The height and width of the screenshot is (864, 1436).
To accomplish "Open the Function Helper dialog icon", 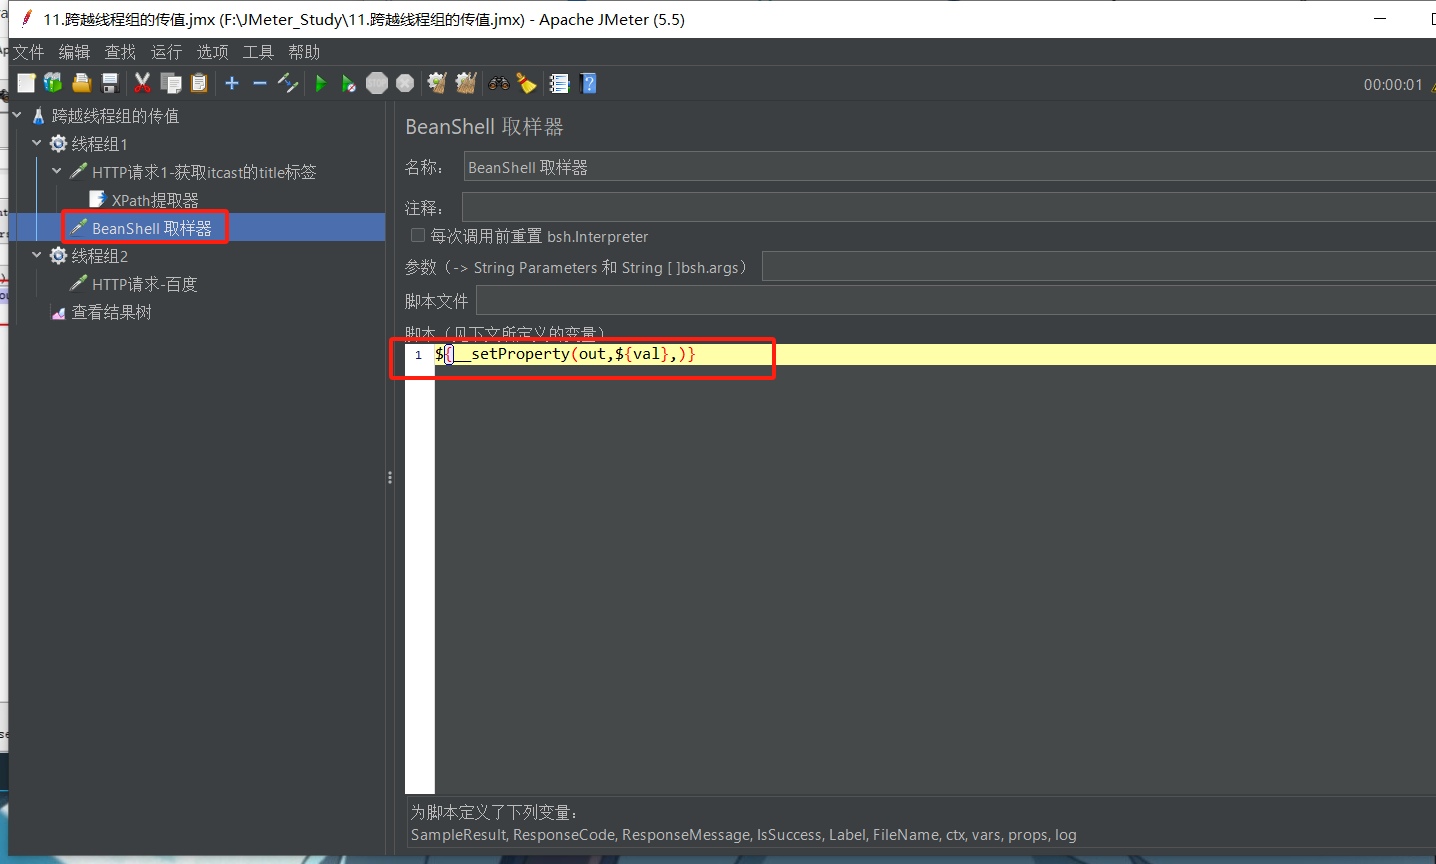I will coord(559,83).
